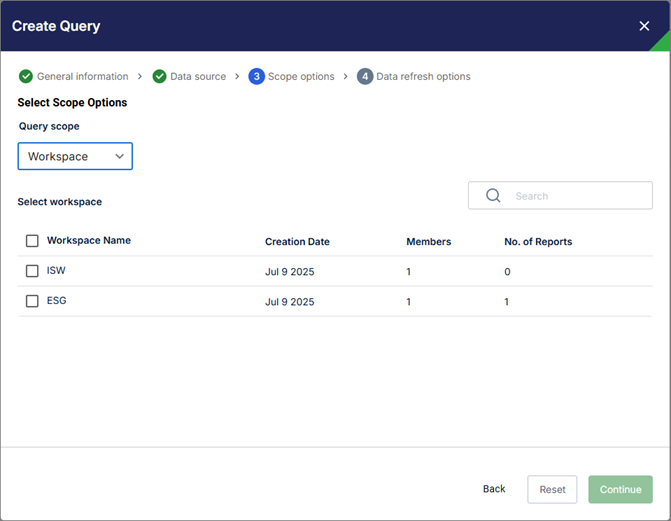
Task: Click the magnifier icon in search box
Action: click(493, 196)
